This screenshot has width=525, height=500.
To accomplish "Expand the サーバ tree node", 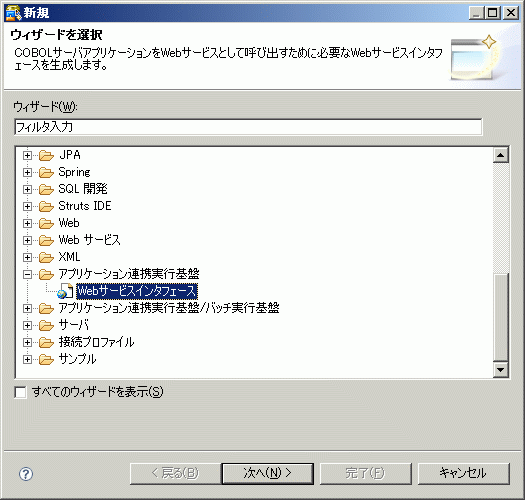I will click(x=27, y=326).
